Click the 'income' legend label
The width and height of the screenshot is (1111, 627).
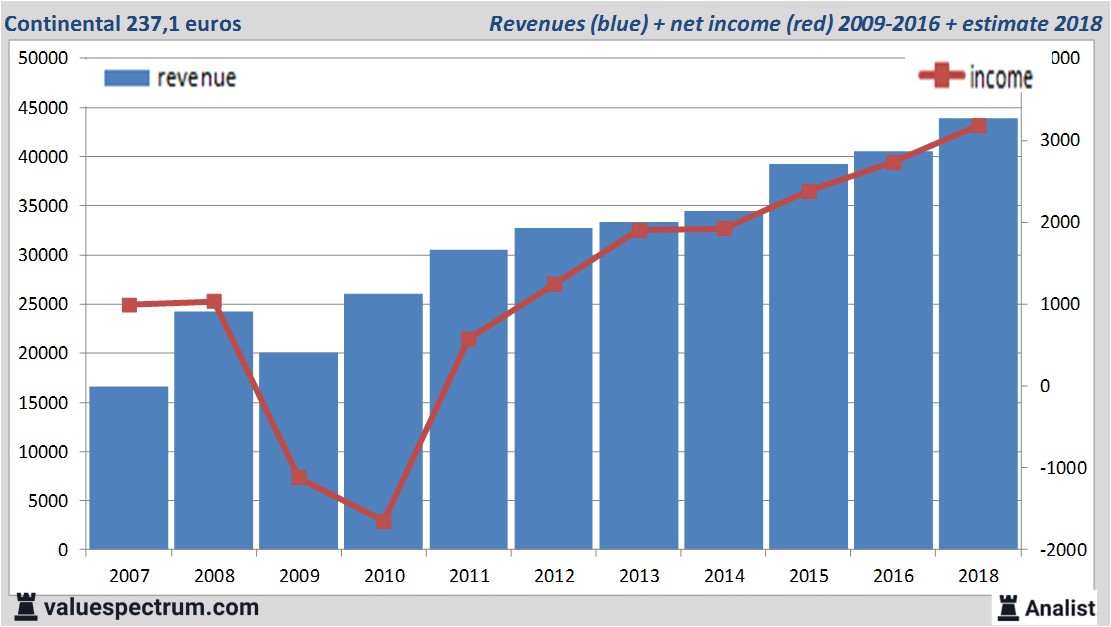tap(1000, 77)
